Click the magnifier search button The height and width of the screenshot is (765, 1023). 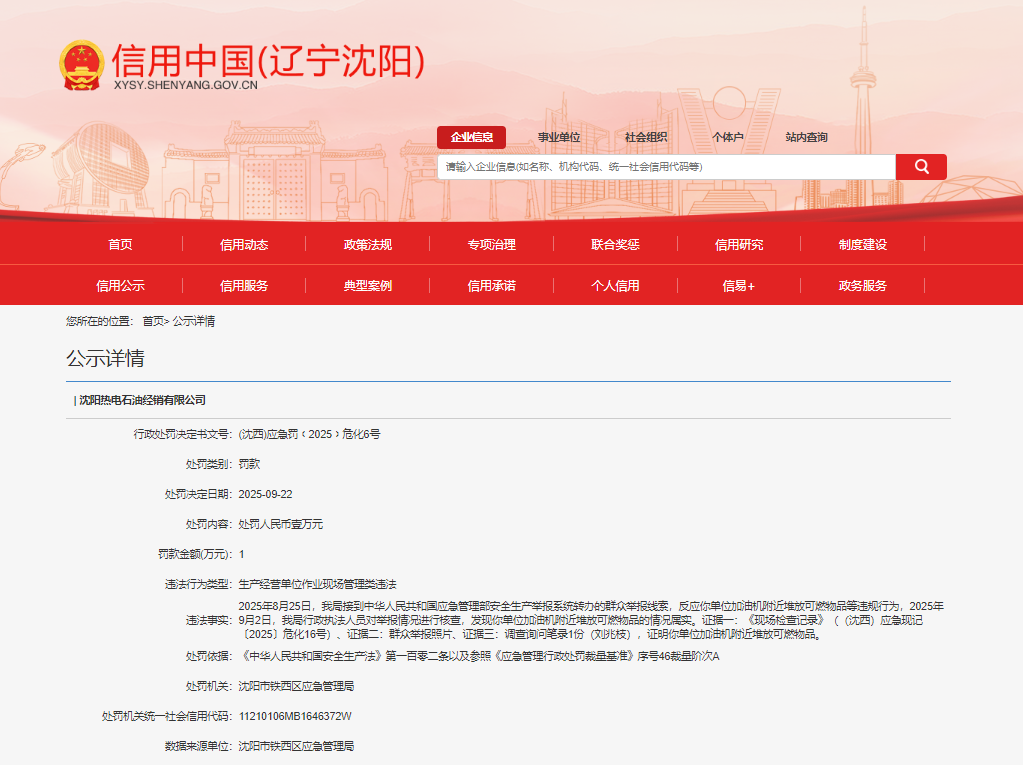pos(921,167)
